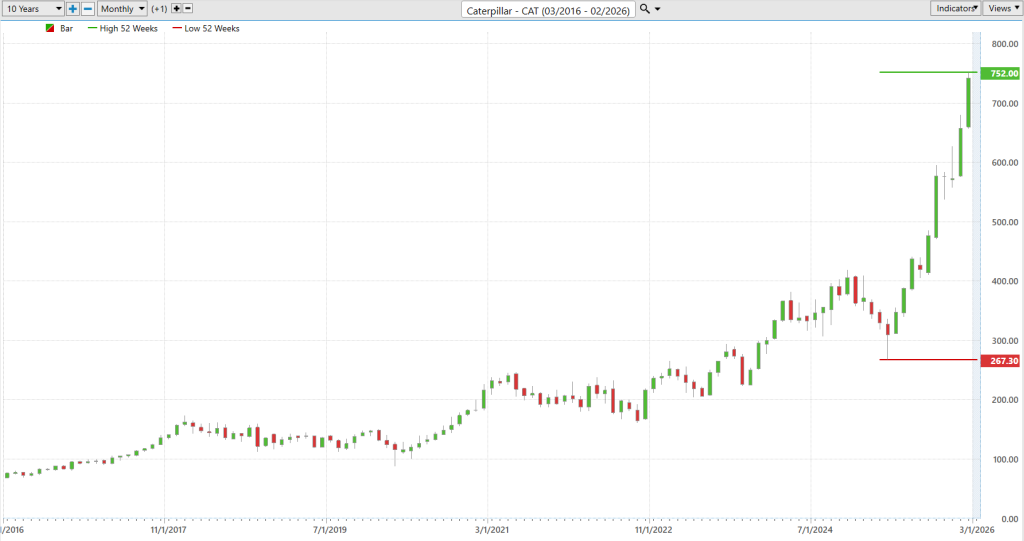Toggle the Bar series legend label
This screenshot has height=541, width=1024.
(67, 28)
